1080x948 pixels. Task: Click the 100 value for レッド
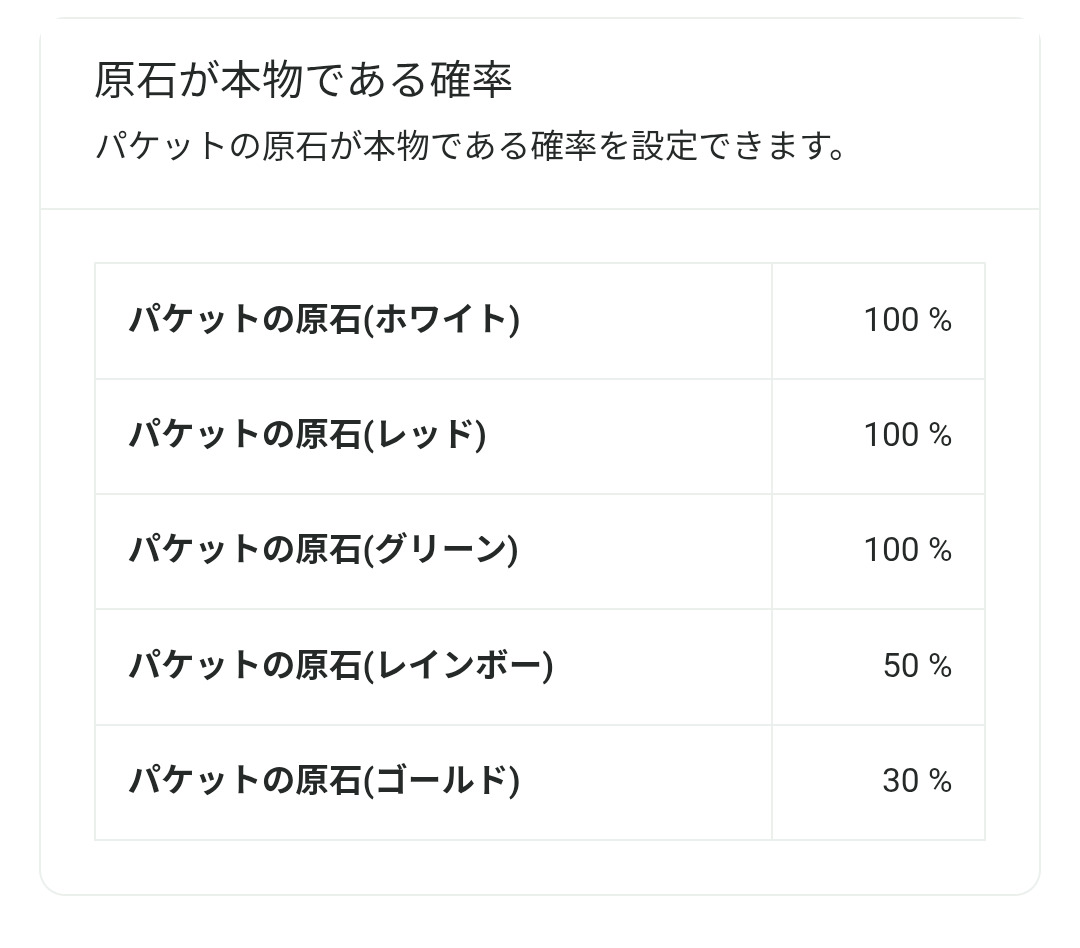coord(891,435)
